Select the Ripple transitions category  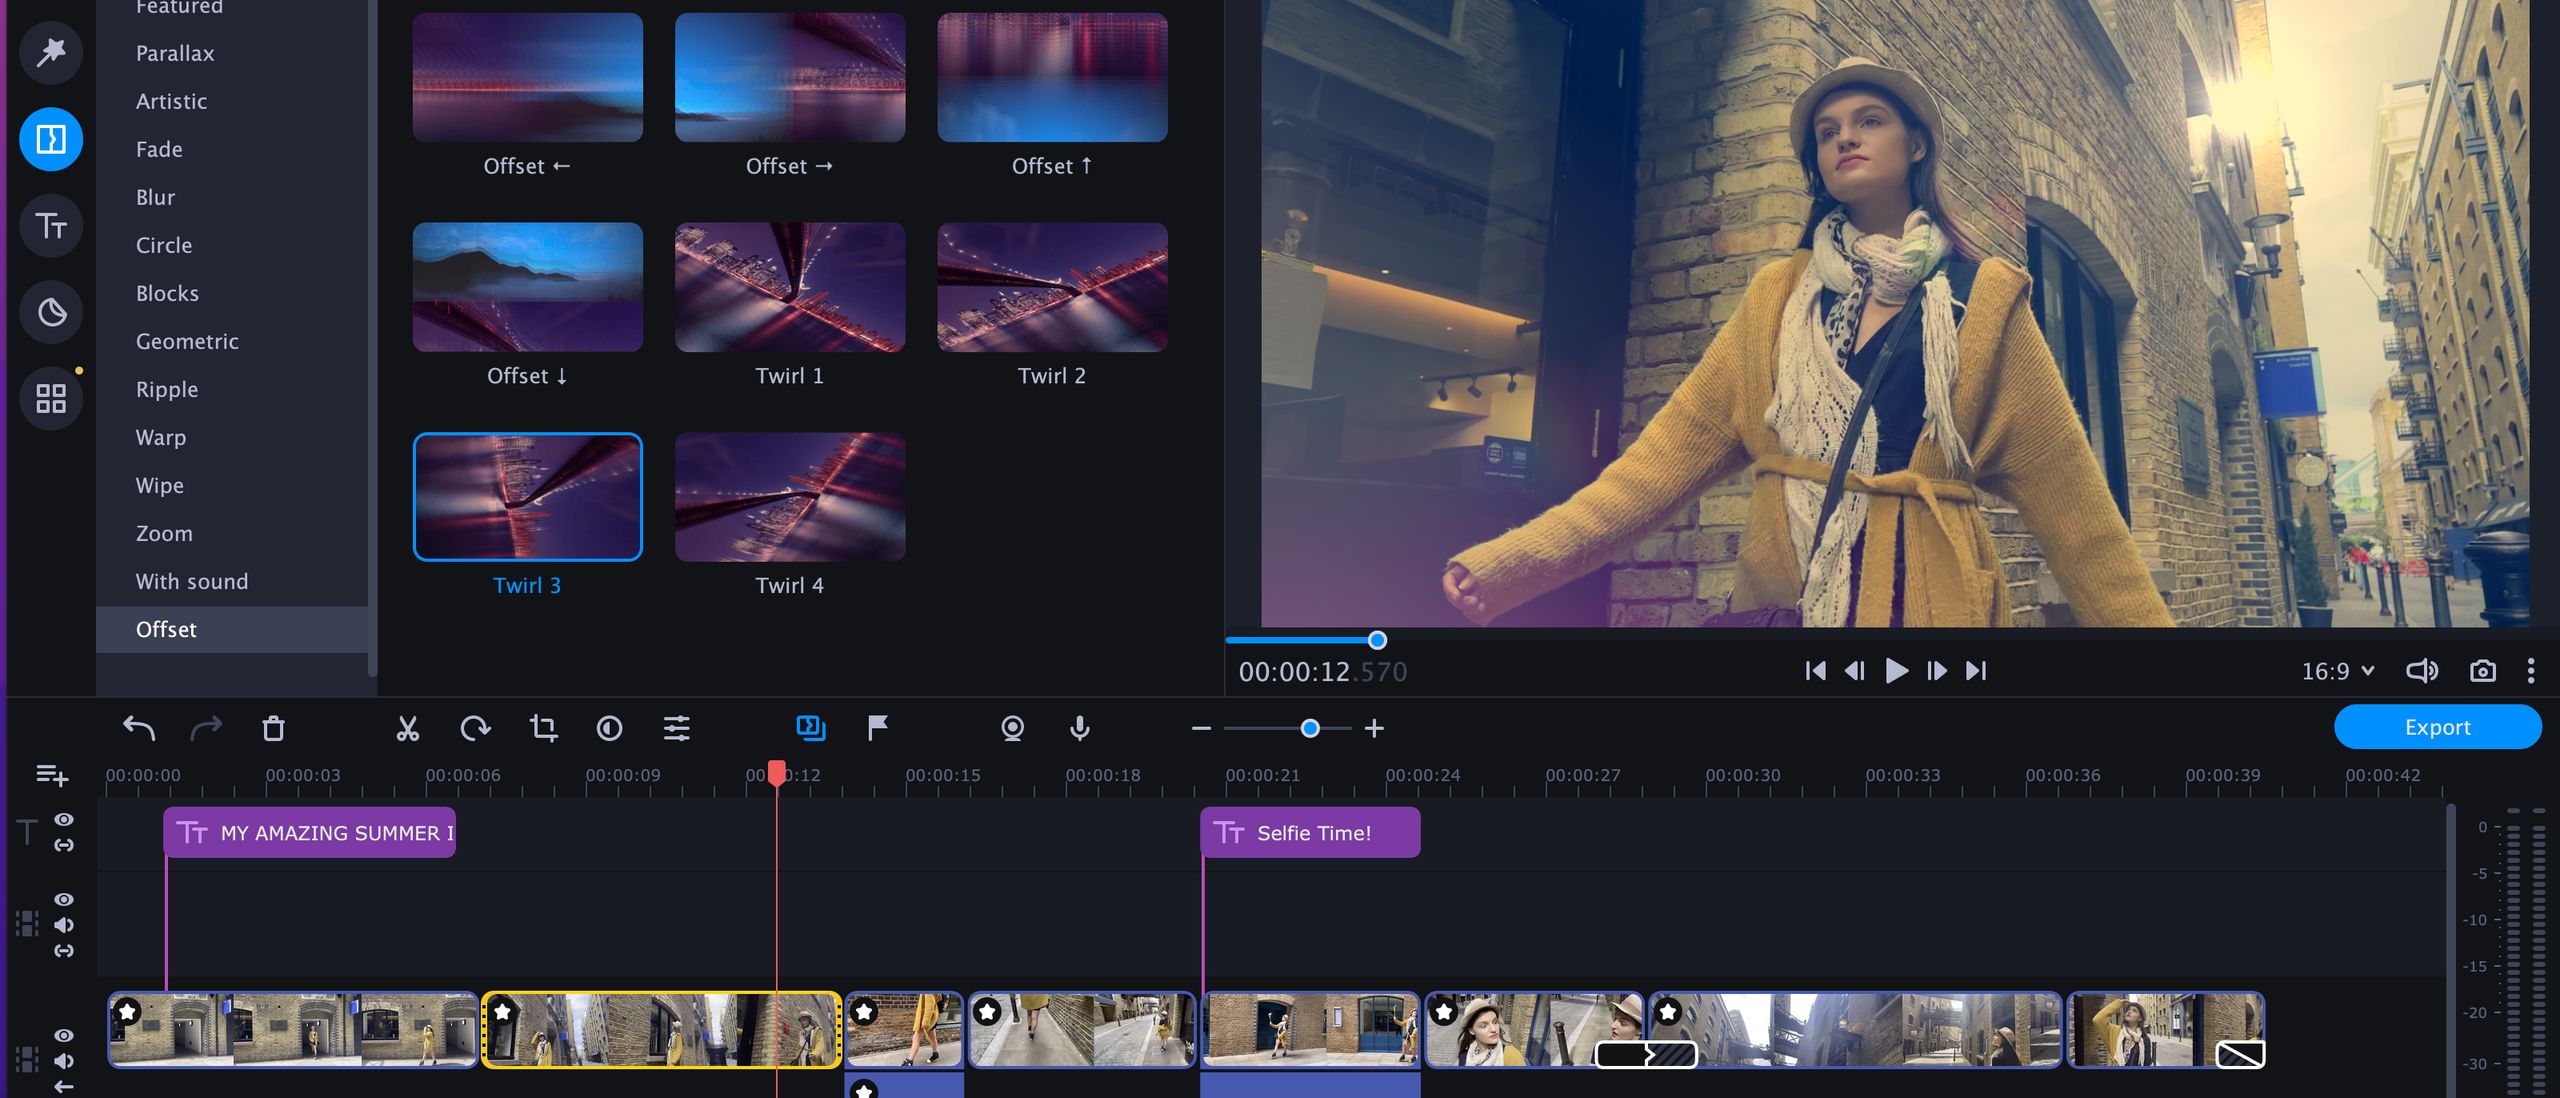click(167, 389)
